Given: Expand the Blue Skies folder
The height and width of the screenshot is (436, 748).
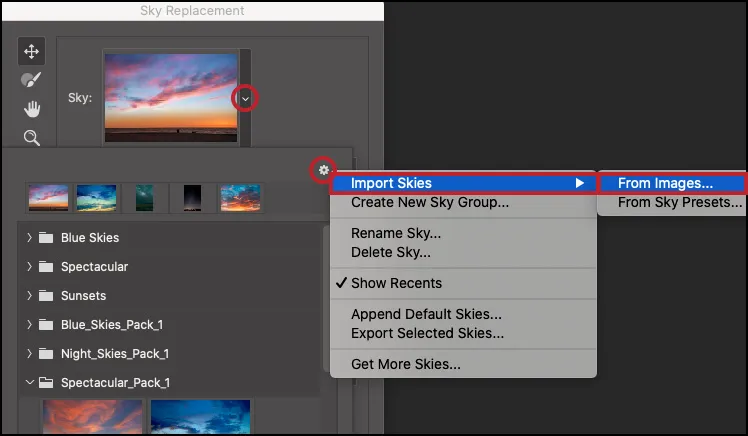Looking at the screenshot, I should coord(30,238).
